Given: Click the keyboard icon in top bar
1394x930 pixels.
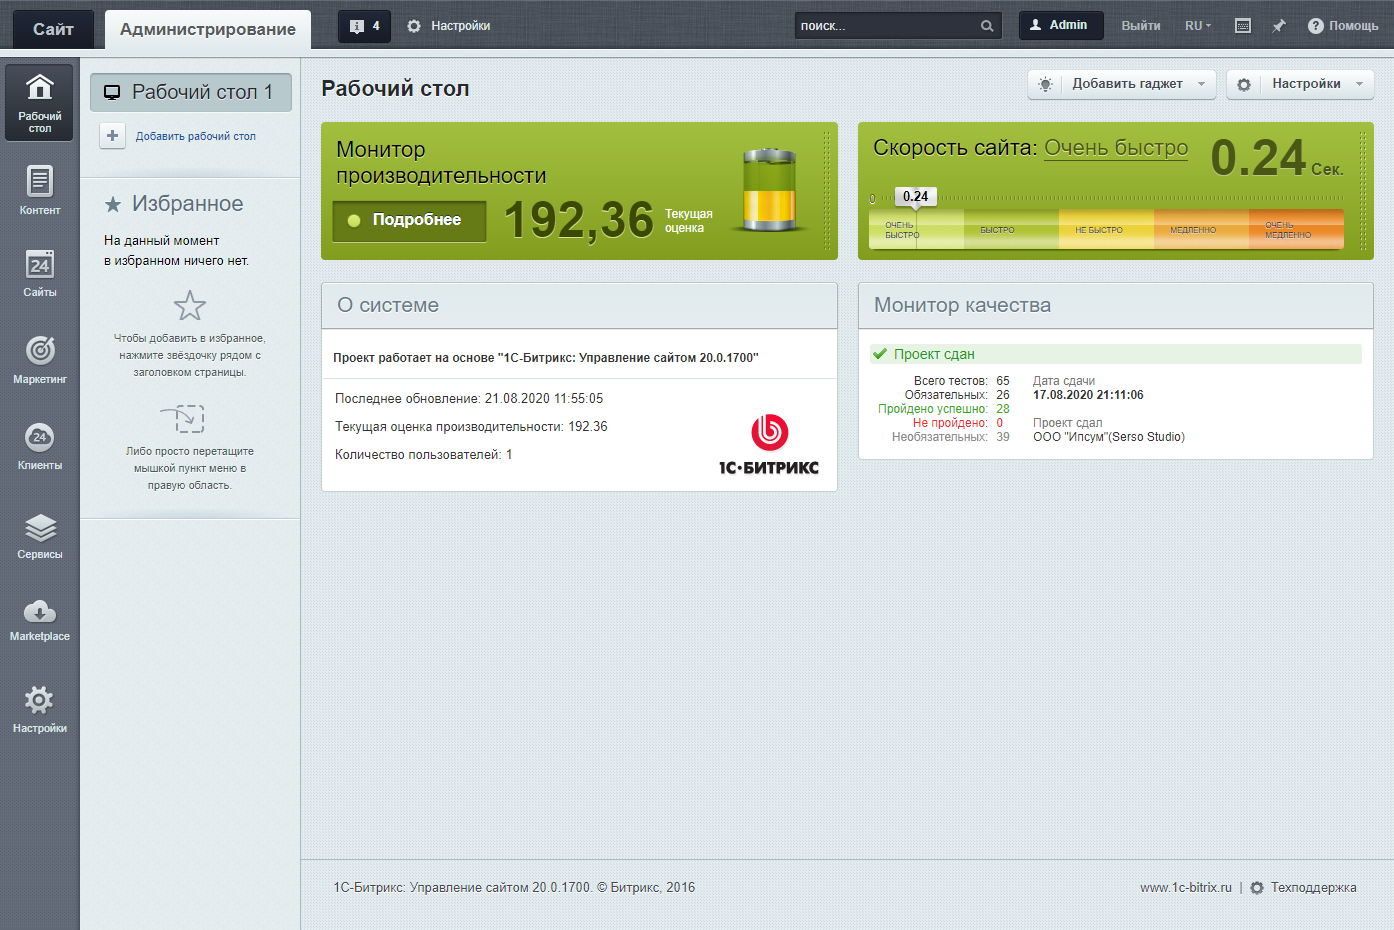Looking at the screenshot, I should tap(1243, 26).
